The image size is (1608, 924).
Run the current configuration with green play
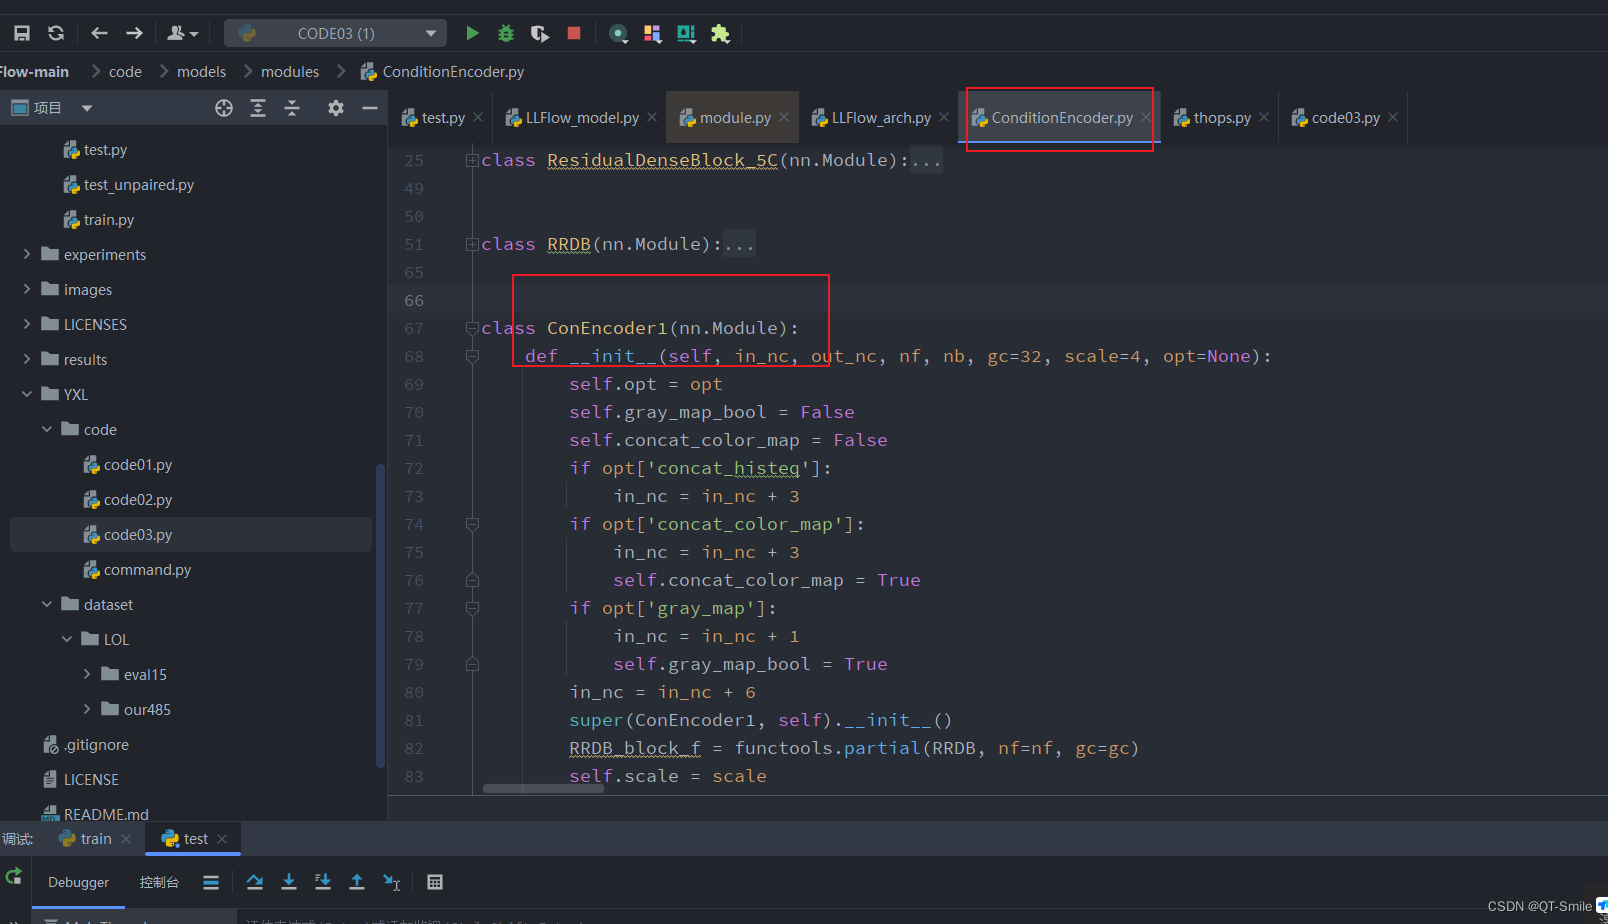pyautogui.click(x=472, y=33)
